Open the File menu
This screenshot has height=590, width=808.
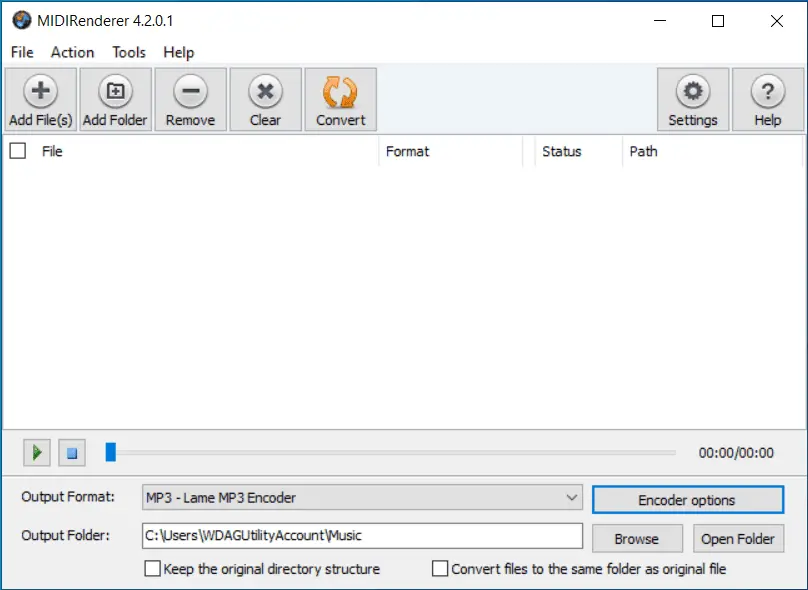click(x=22, y=52)
